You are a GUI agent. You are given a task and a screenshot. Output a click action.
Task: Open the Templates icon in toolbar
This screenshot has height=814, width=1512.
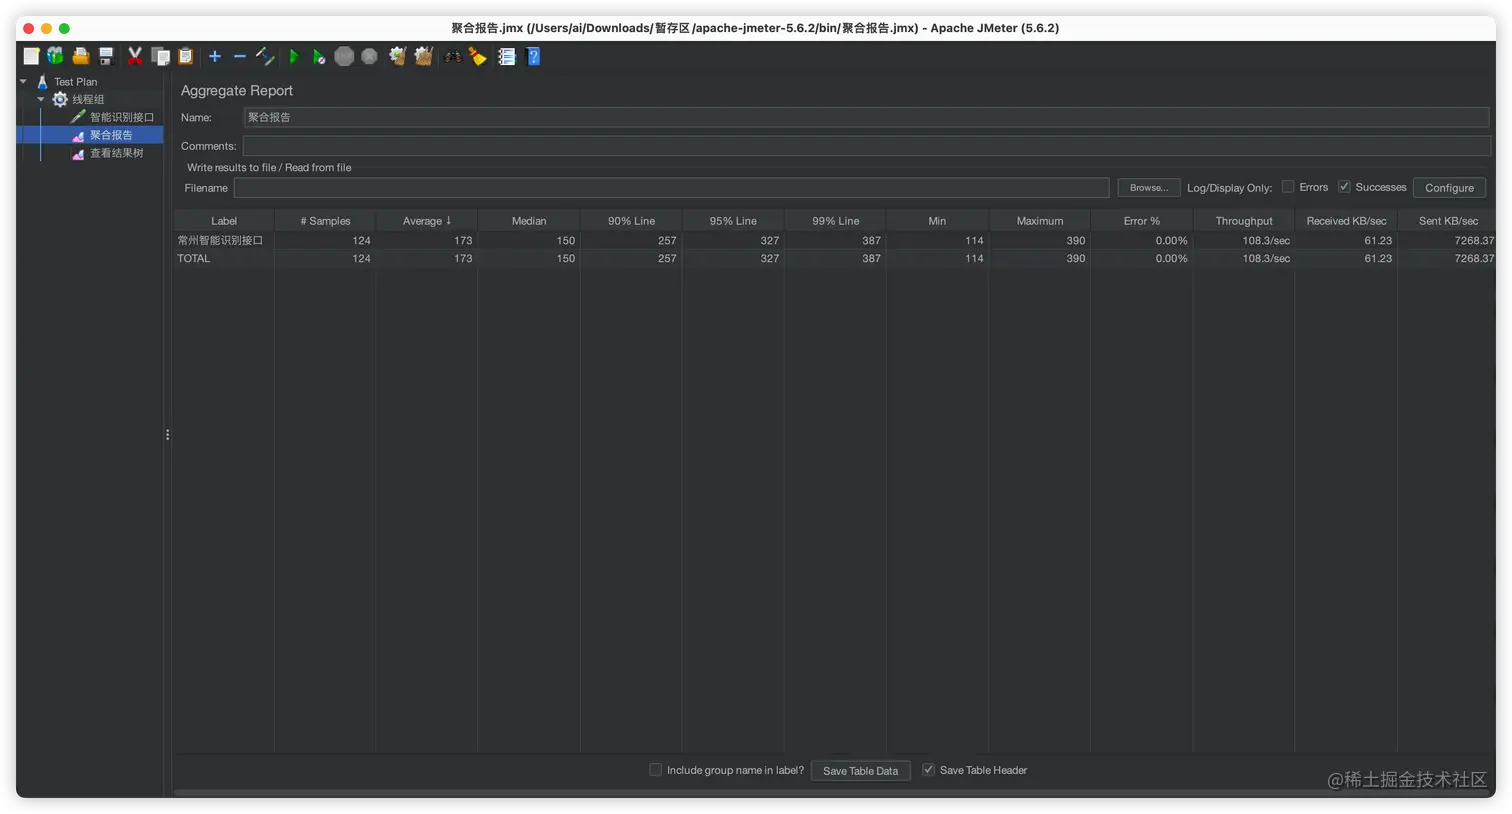55,57
